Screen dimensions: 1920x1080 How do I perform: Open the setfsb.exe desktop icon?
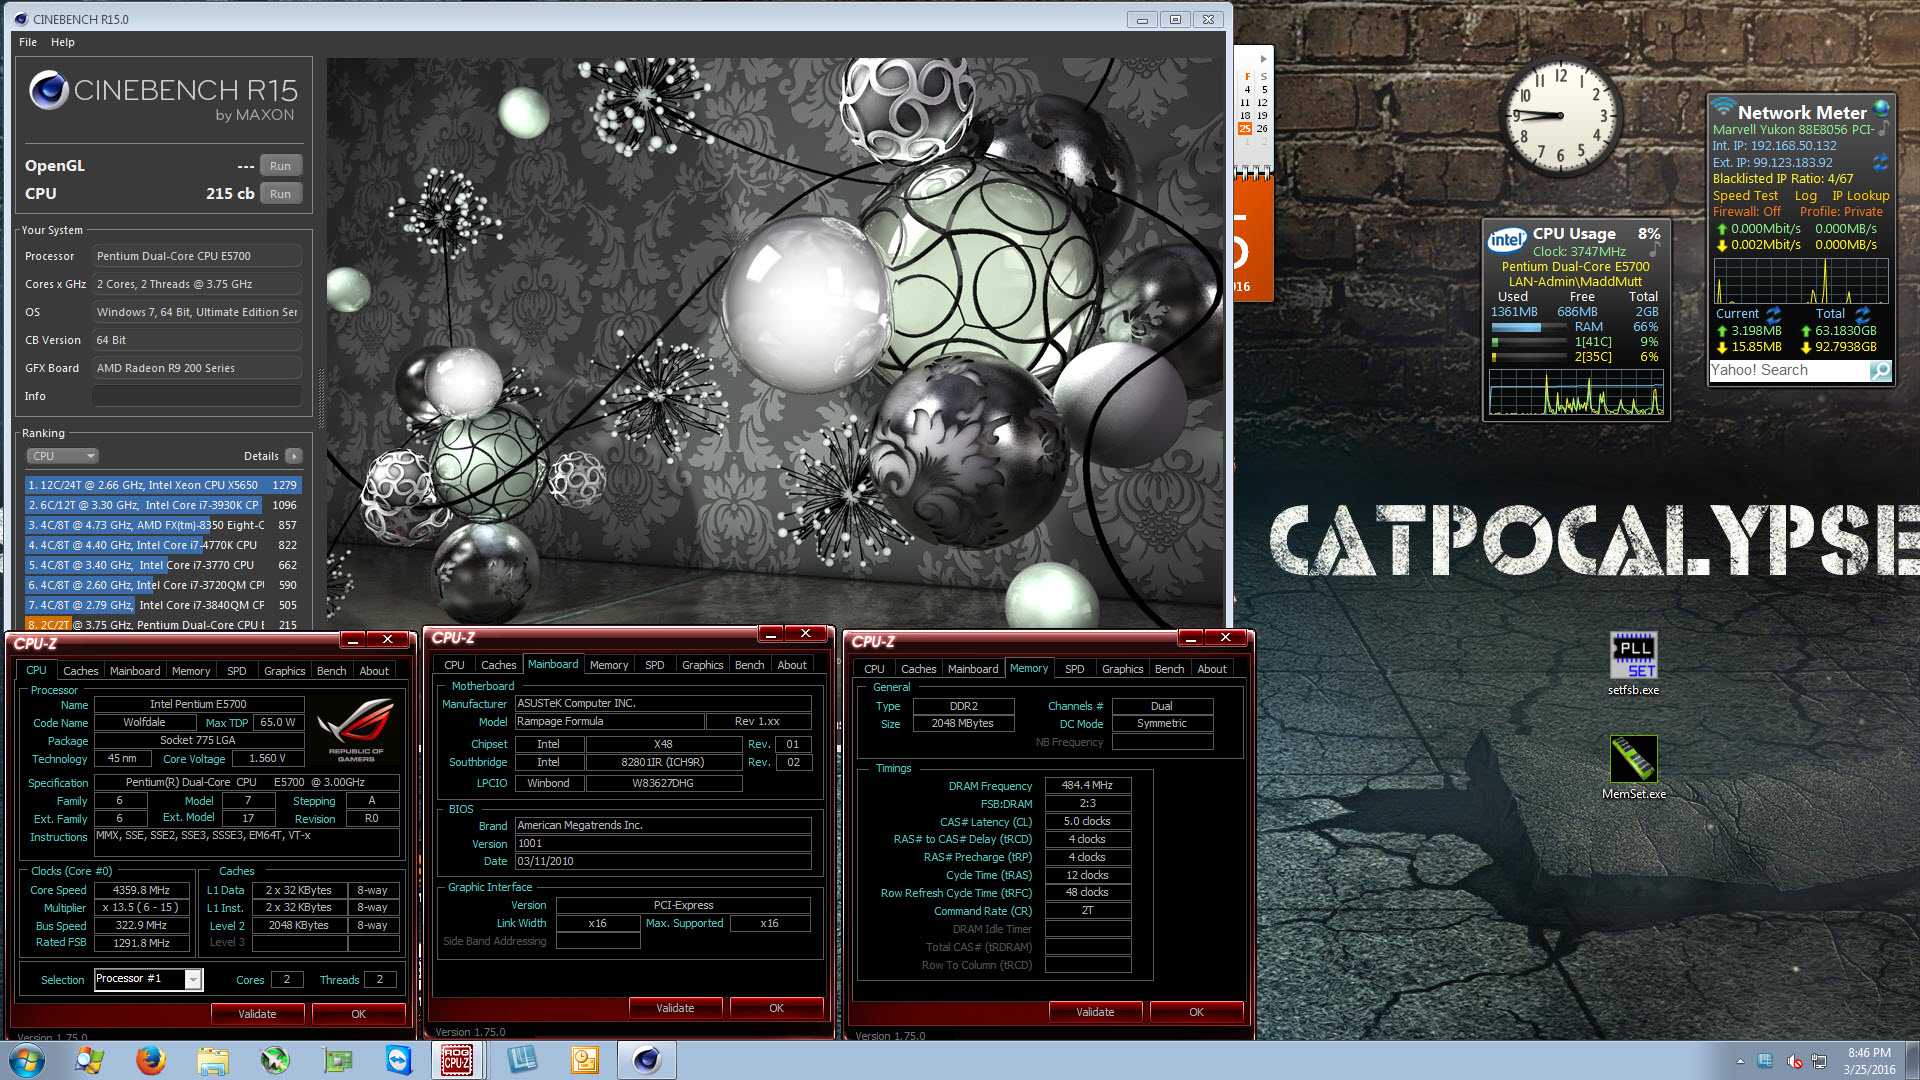point(1633,657)
